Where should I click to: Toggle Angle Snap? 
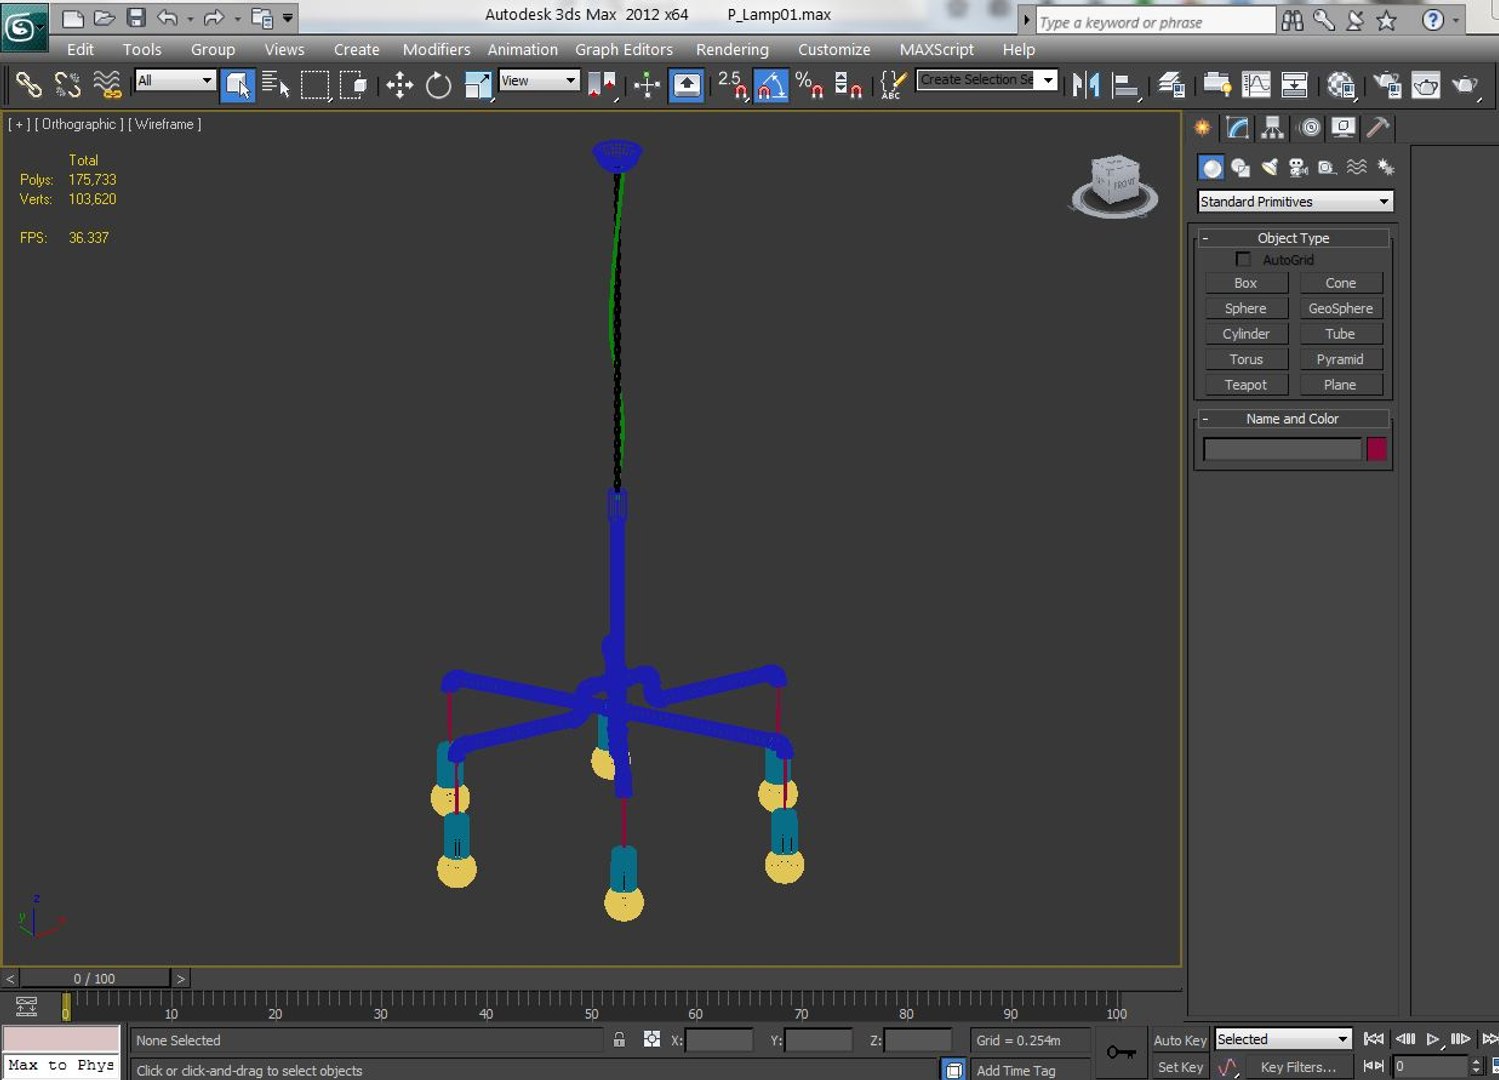coord(770,85)
